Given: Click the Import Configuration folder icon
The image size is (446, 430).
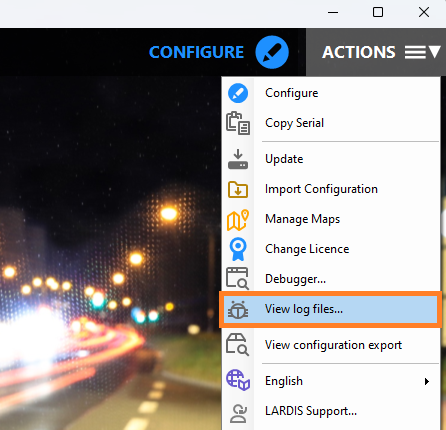Looking at the screenshot, I should pyautogui.click(x=238, y=189).
